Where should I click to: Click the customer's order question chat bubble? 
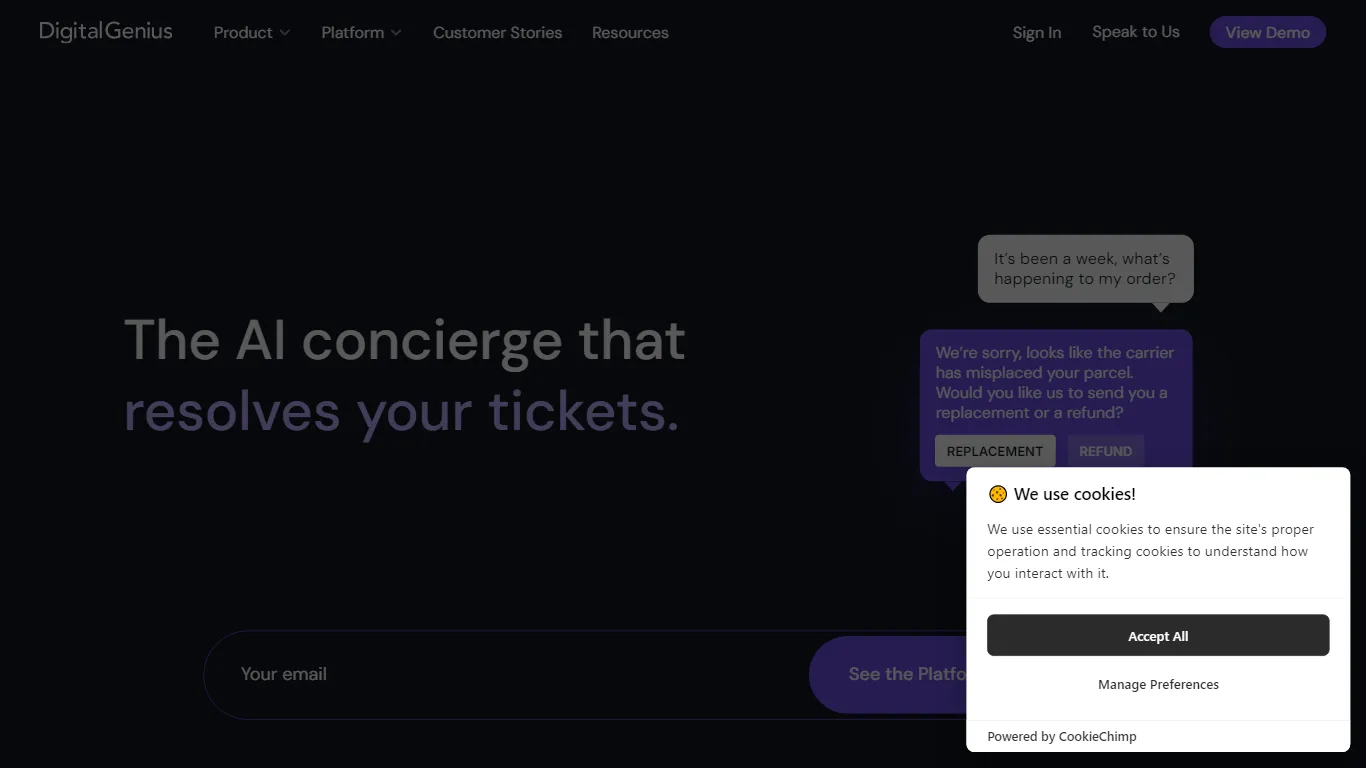[x=1085, y=269]
